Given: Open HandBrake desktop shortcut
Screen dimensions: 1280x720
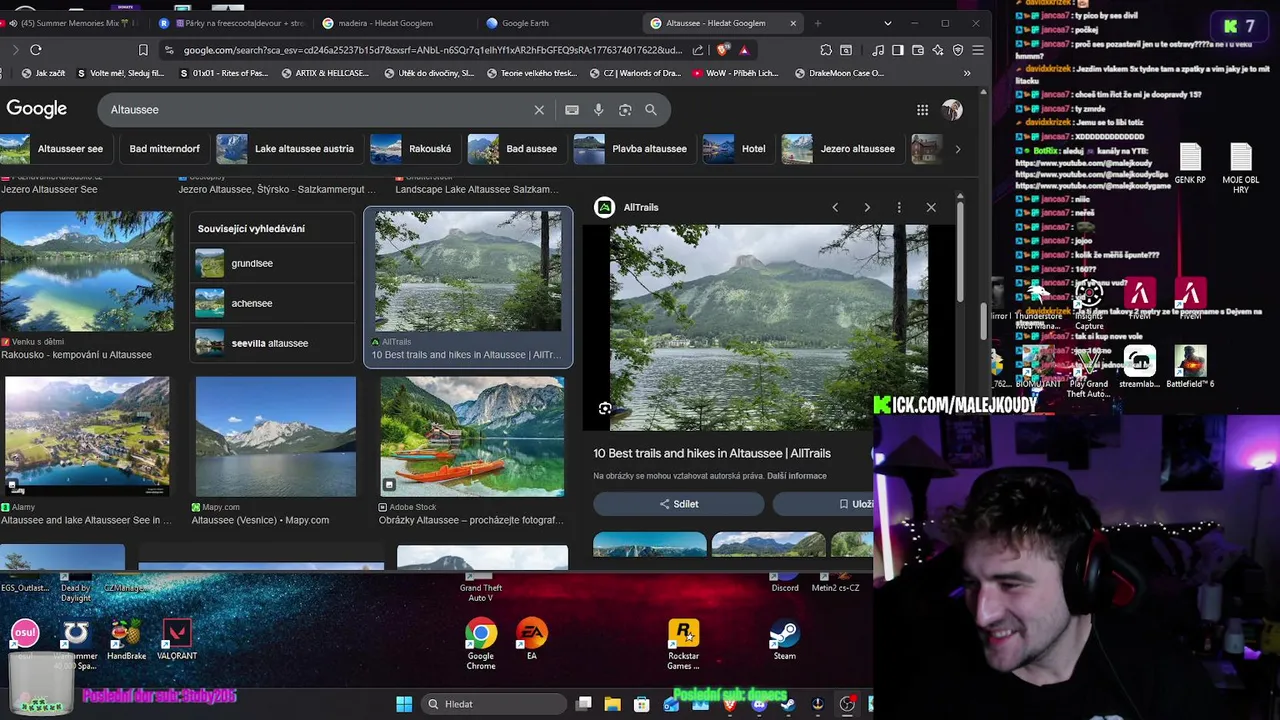Looking at the screenshot, I should 126,640.
